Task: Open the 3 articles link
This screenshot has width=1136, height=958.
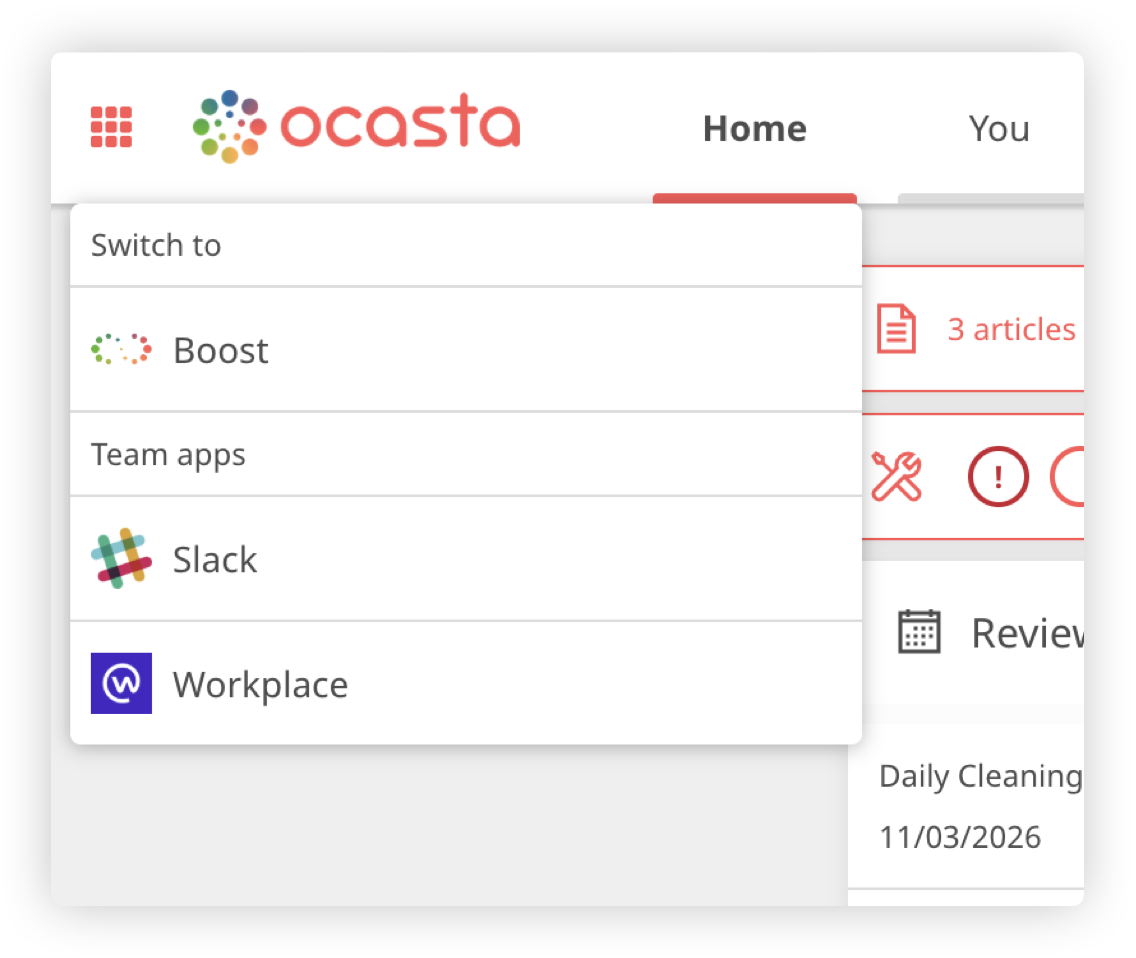Action: [x=1011, y=330]
